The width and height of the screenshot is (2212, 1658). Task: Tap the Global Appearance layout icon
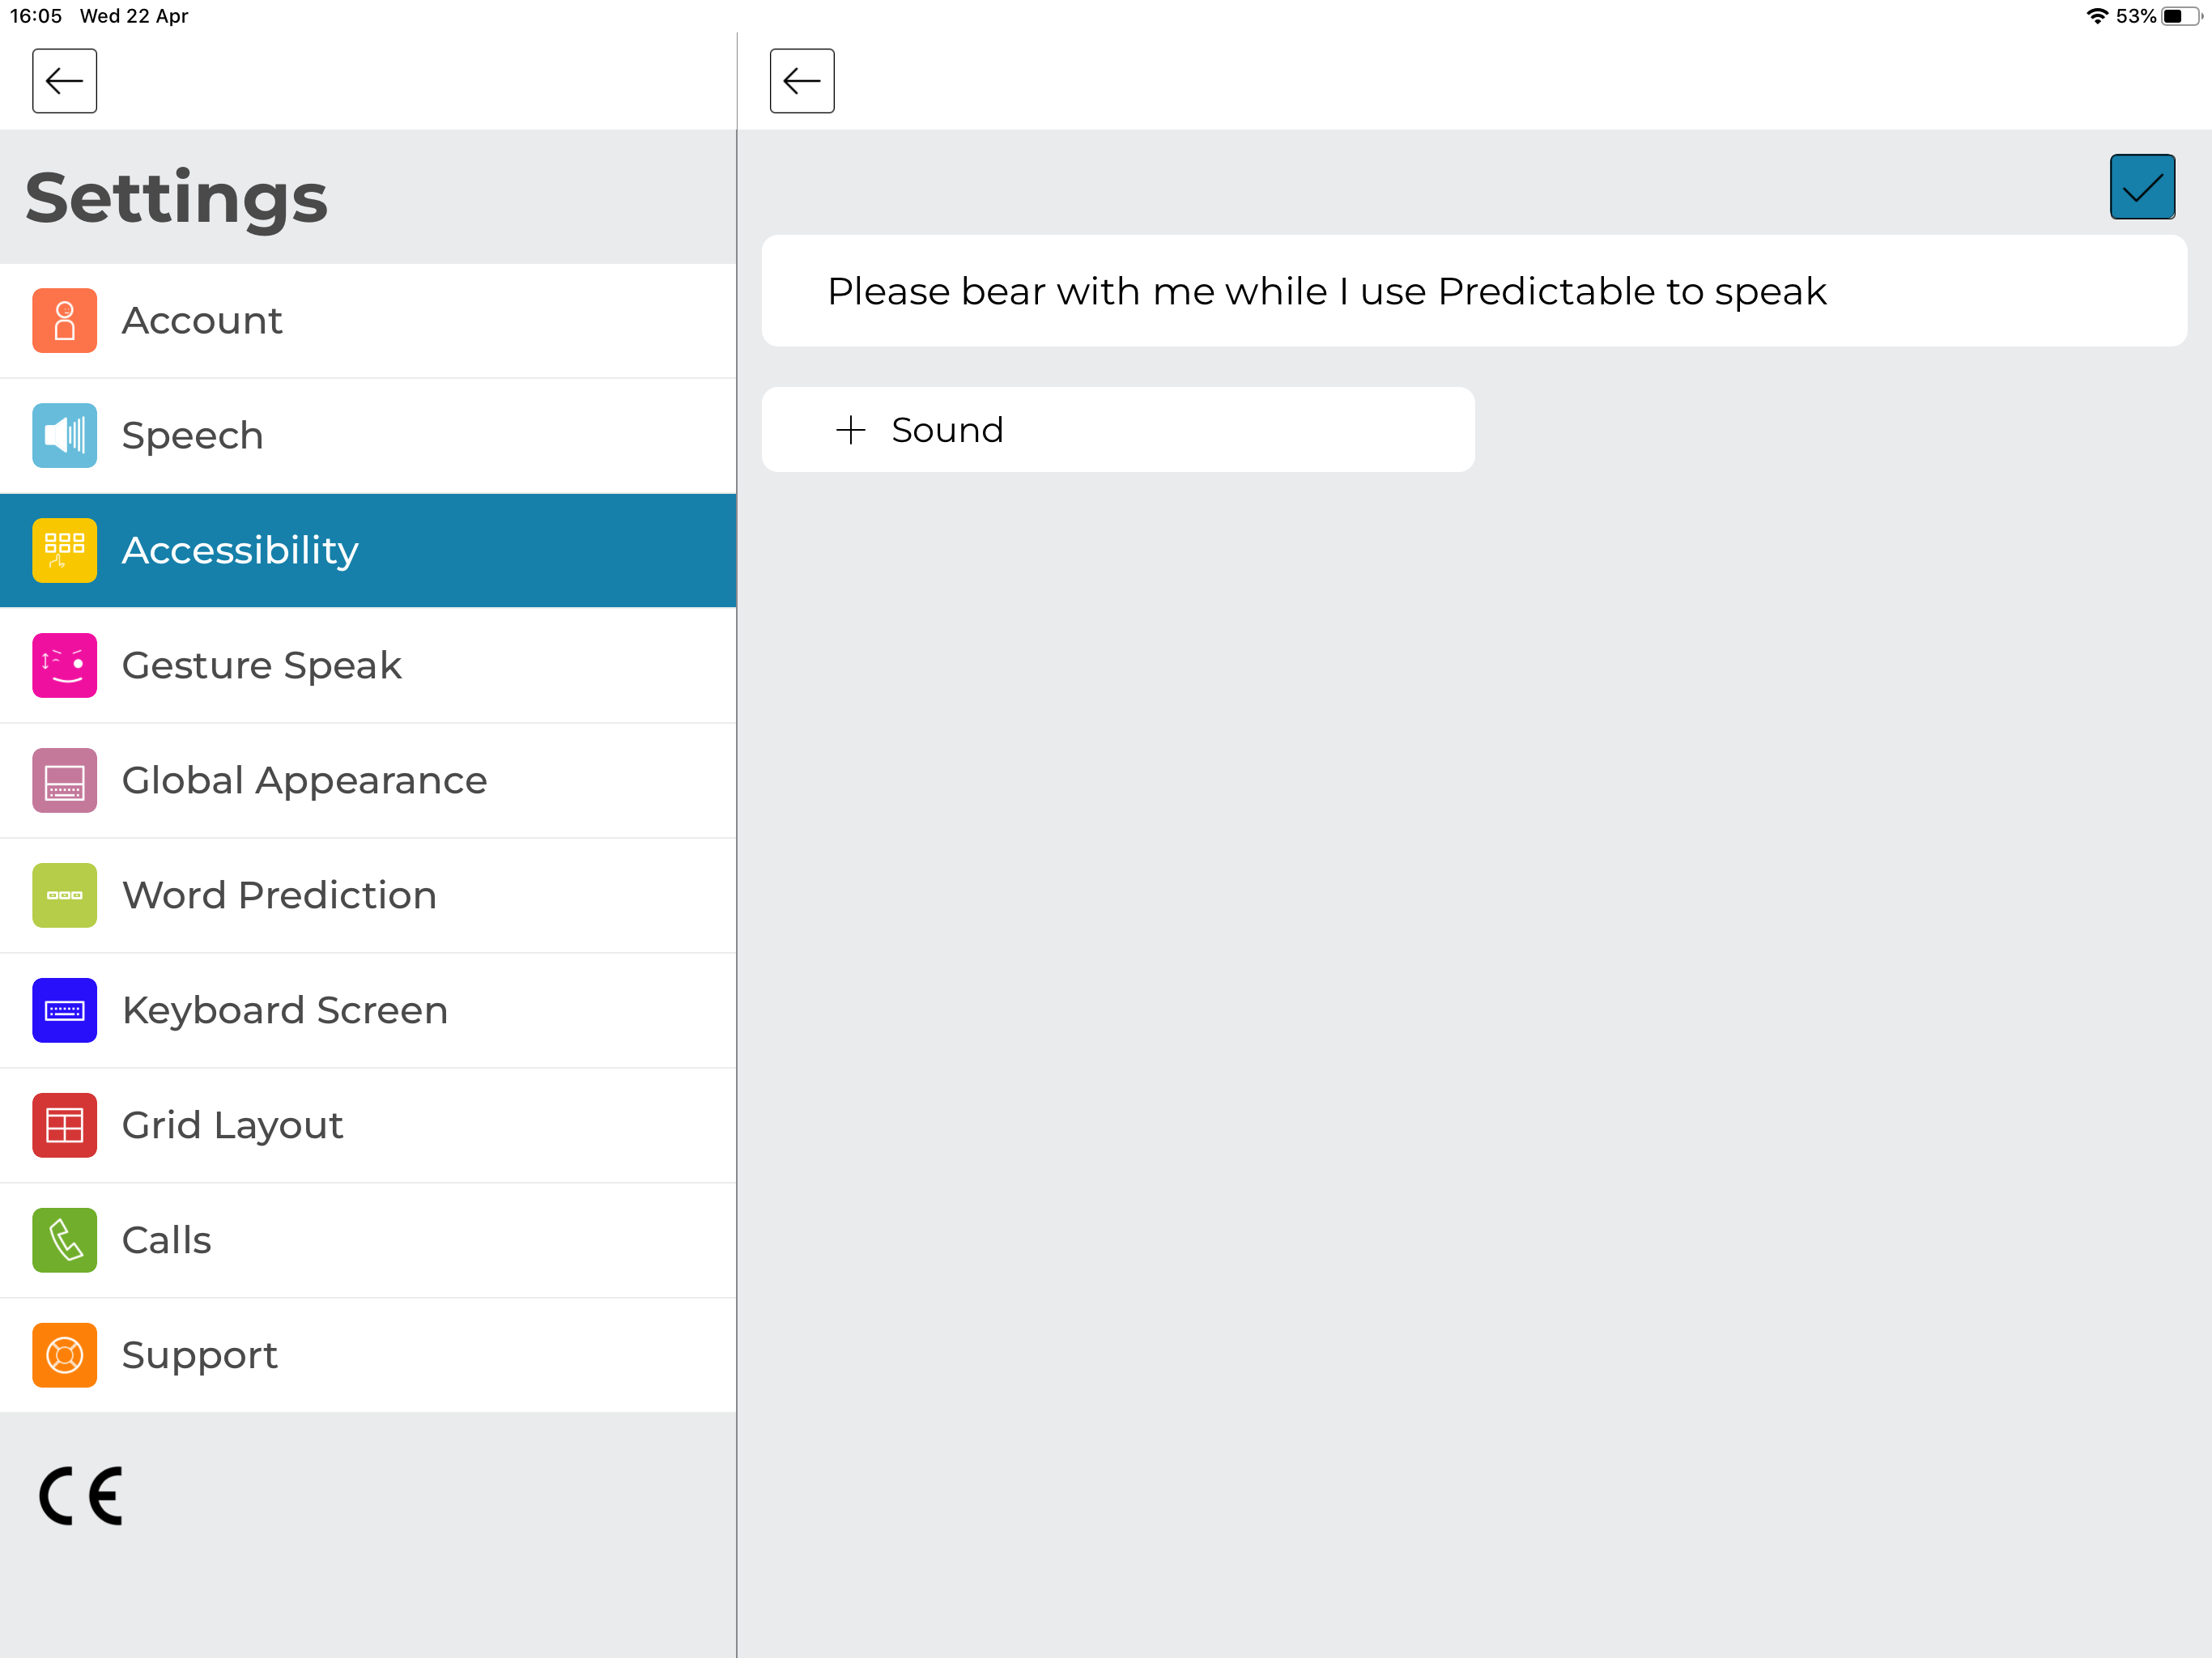click(x=64, y=781)
